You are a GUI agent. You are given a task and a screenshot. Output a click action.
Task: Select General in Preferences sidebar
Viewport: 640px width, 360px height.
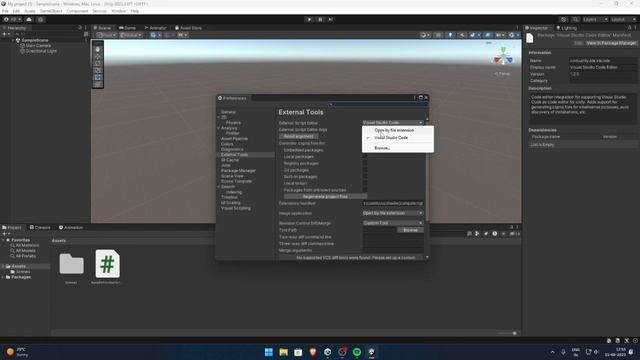point(228,112)
